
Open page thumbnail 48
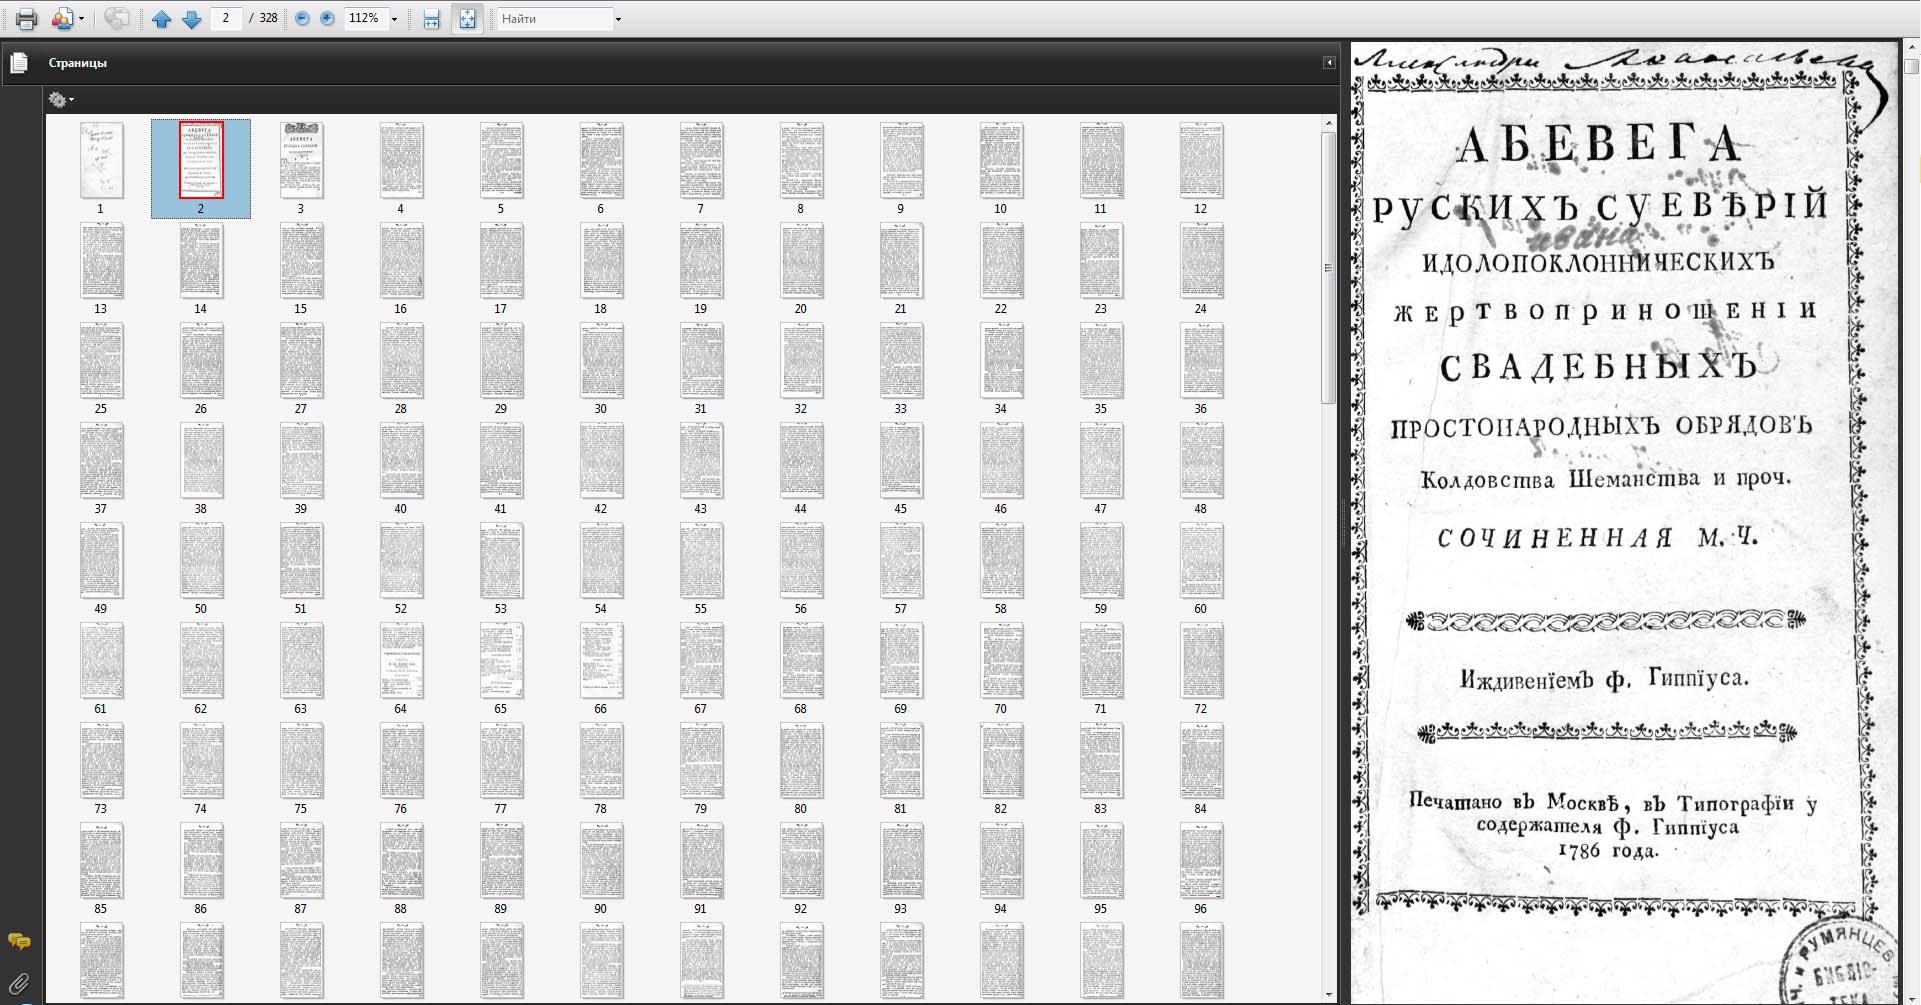[1201, 460]
